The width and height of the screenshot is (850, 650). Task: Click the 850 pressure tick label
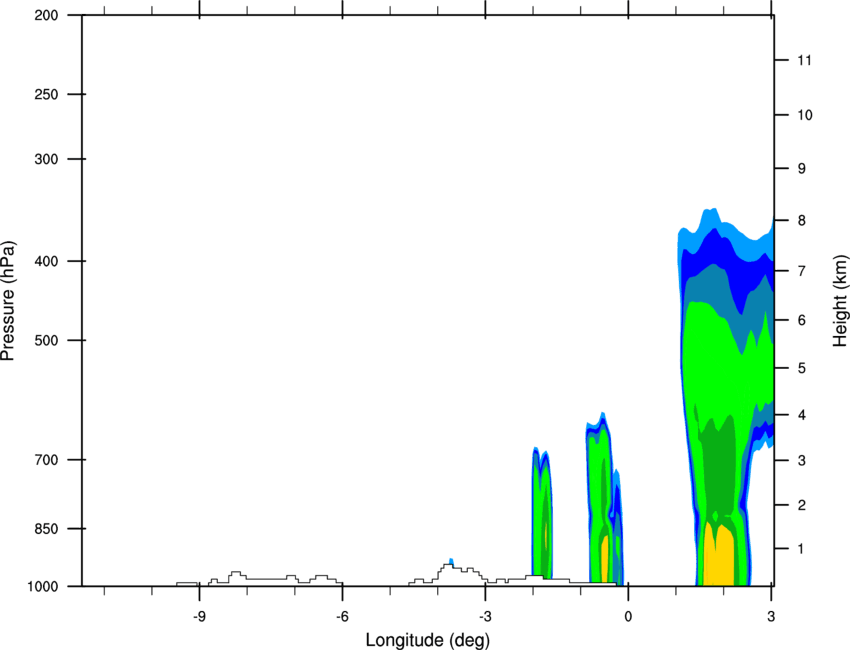47,529
